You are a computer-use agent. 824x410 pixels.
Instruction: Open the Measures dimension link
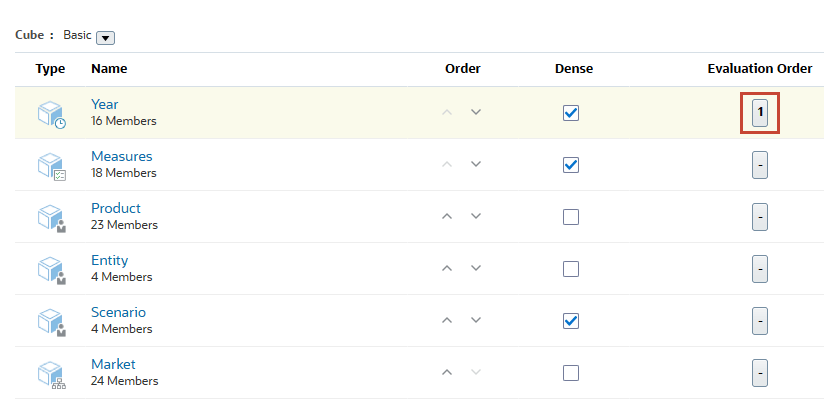[x=121, y=156]
